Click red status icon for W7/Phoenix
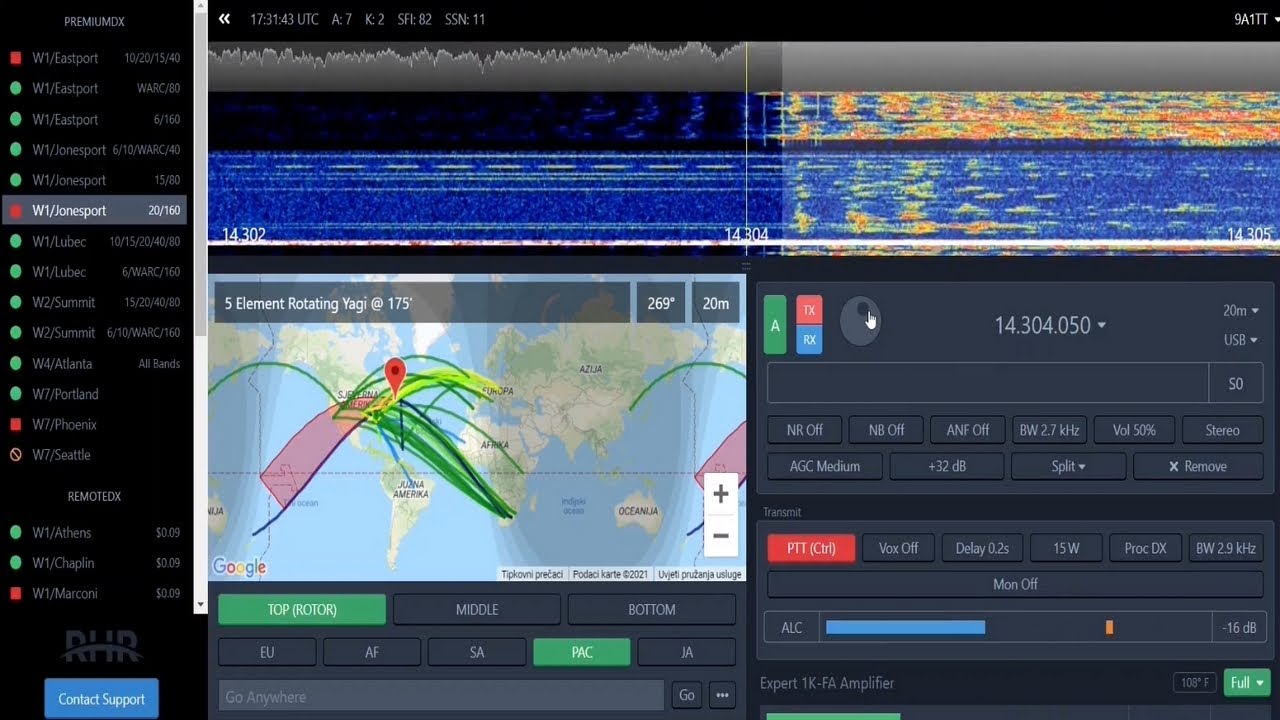 [15, 424]
